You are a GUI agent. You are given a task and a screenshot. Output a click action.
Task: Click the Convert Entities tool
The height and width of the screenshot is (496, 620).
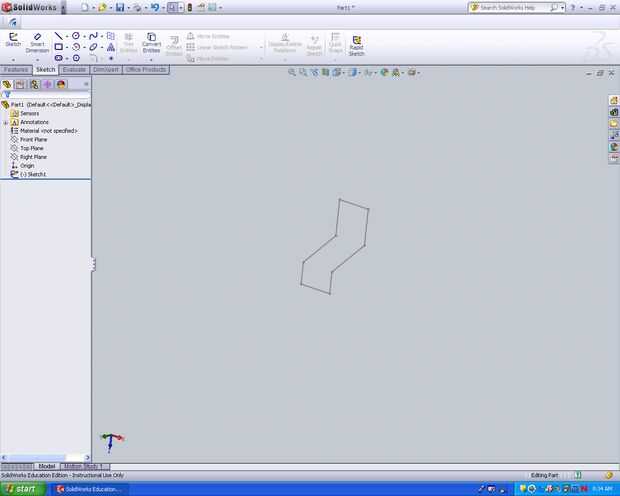click(x=151, y=43)
